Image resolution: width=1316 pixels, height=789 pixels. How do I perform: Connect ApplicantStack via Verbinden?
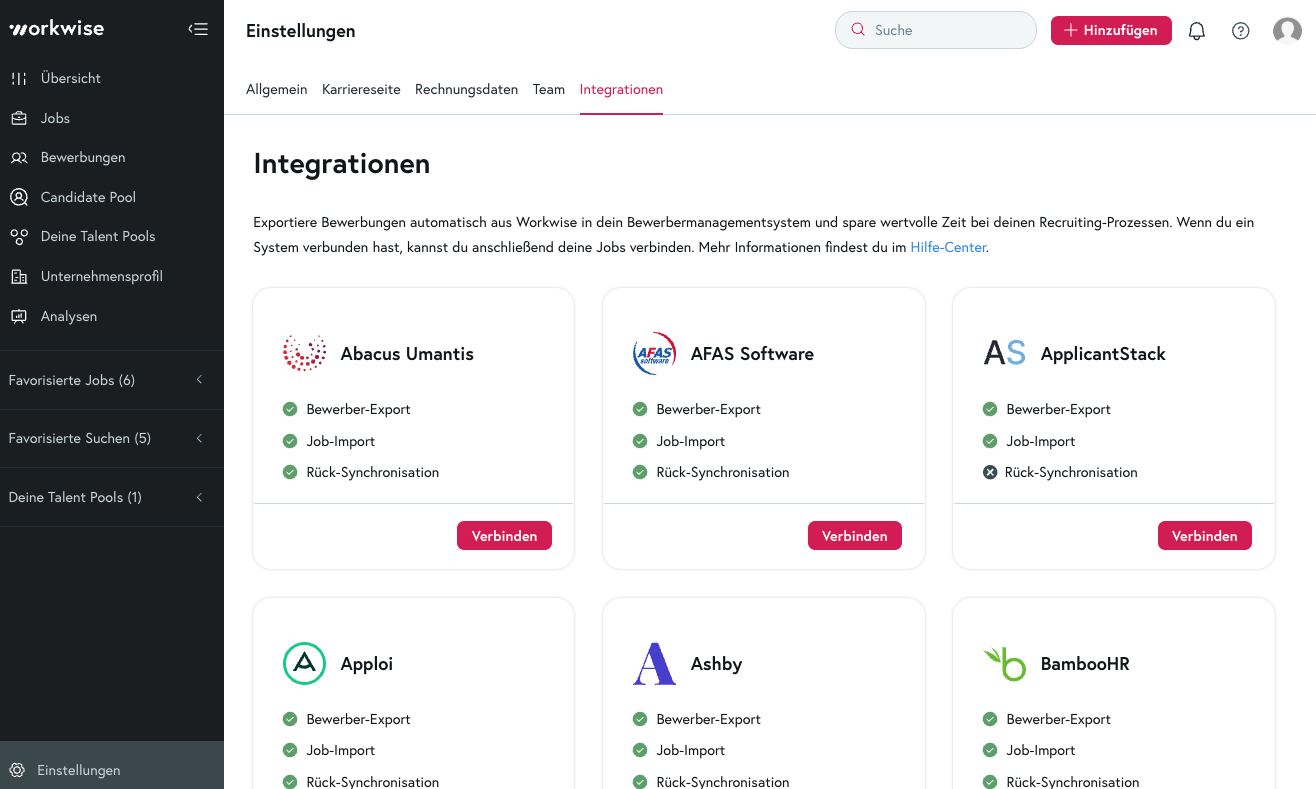1205,536
